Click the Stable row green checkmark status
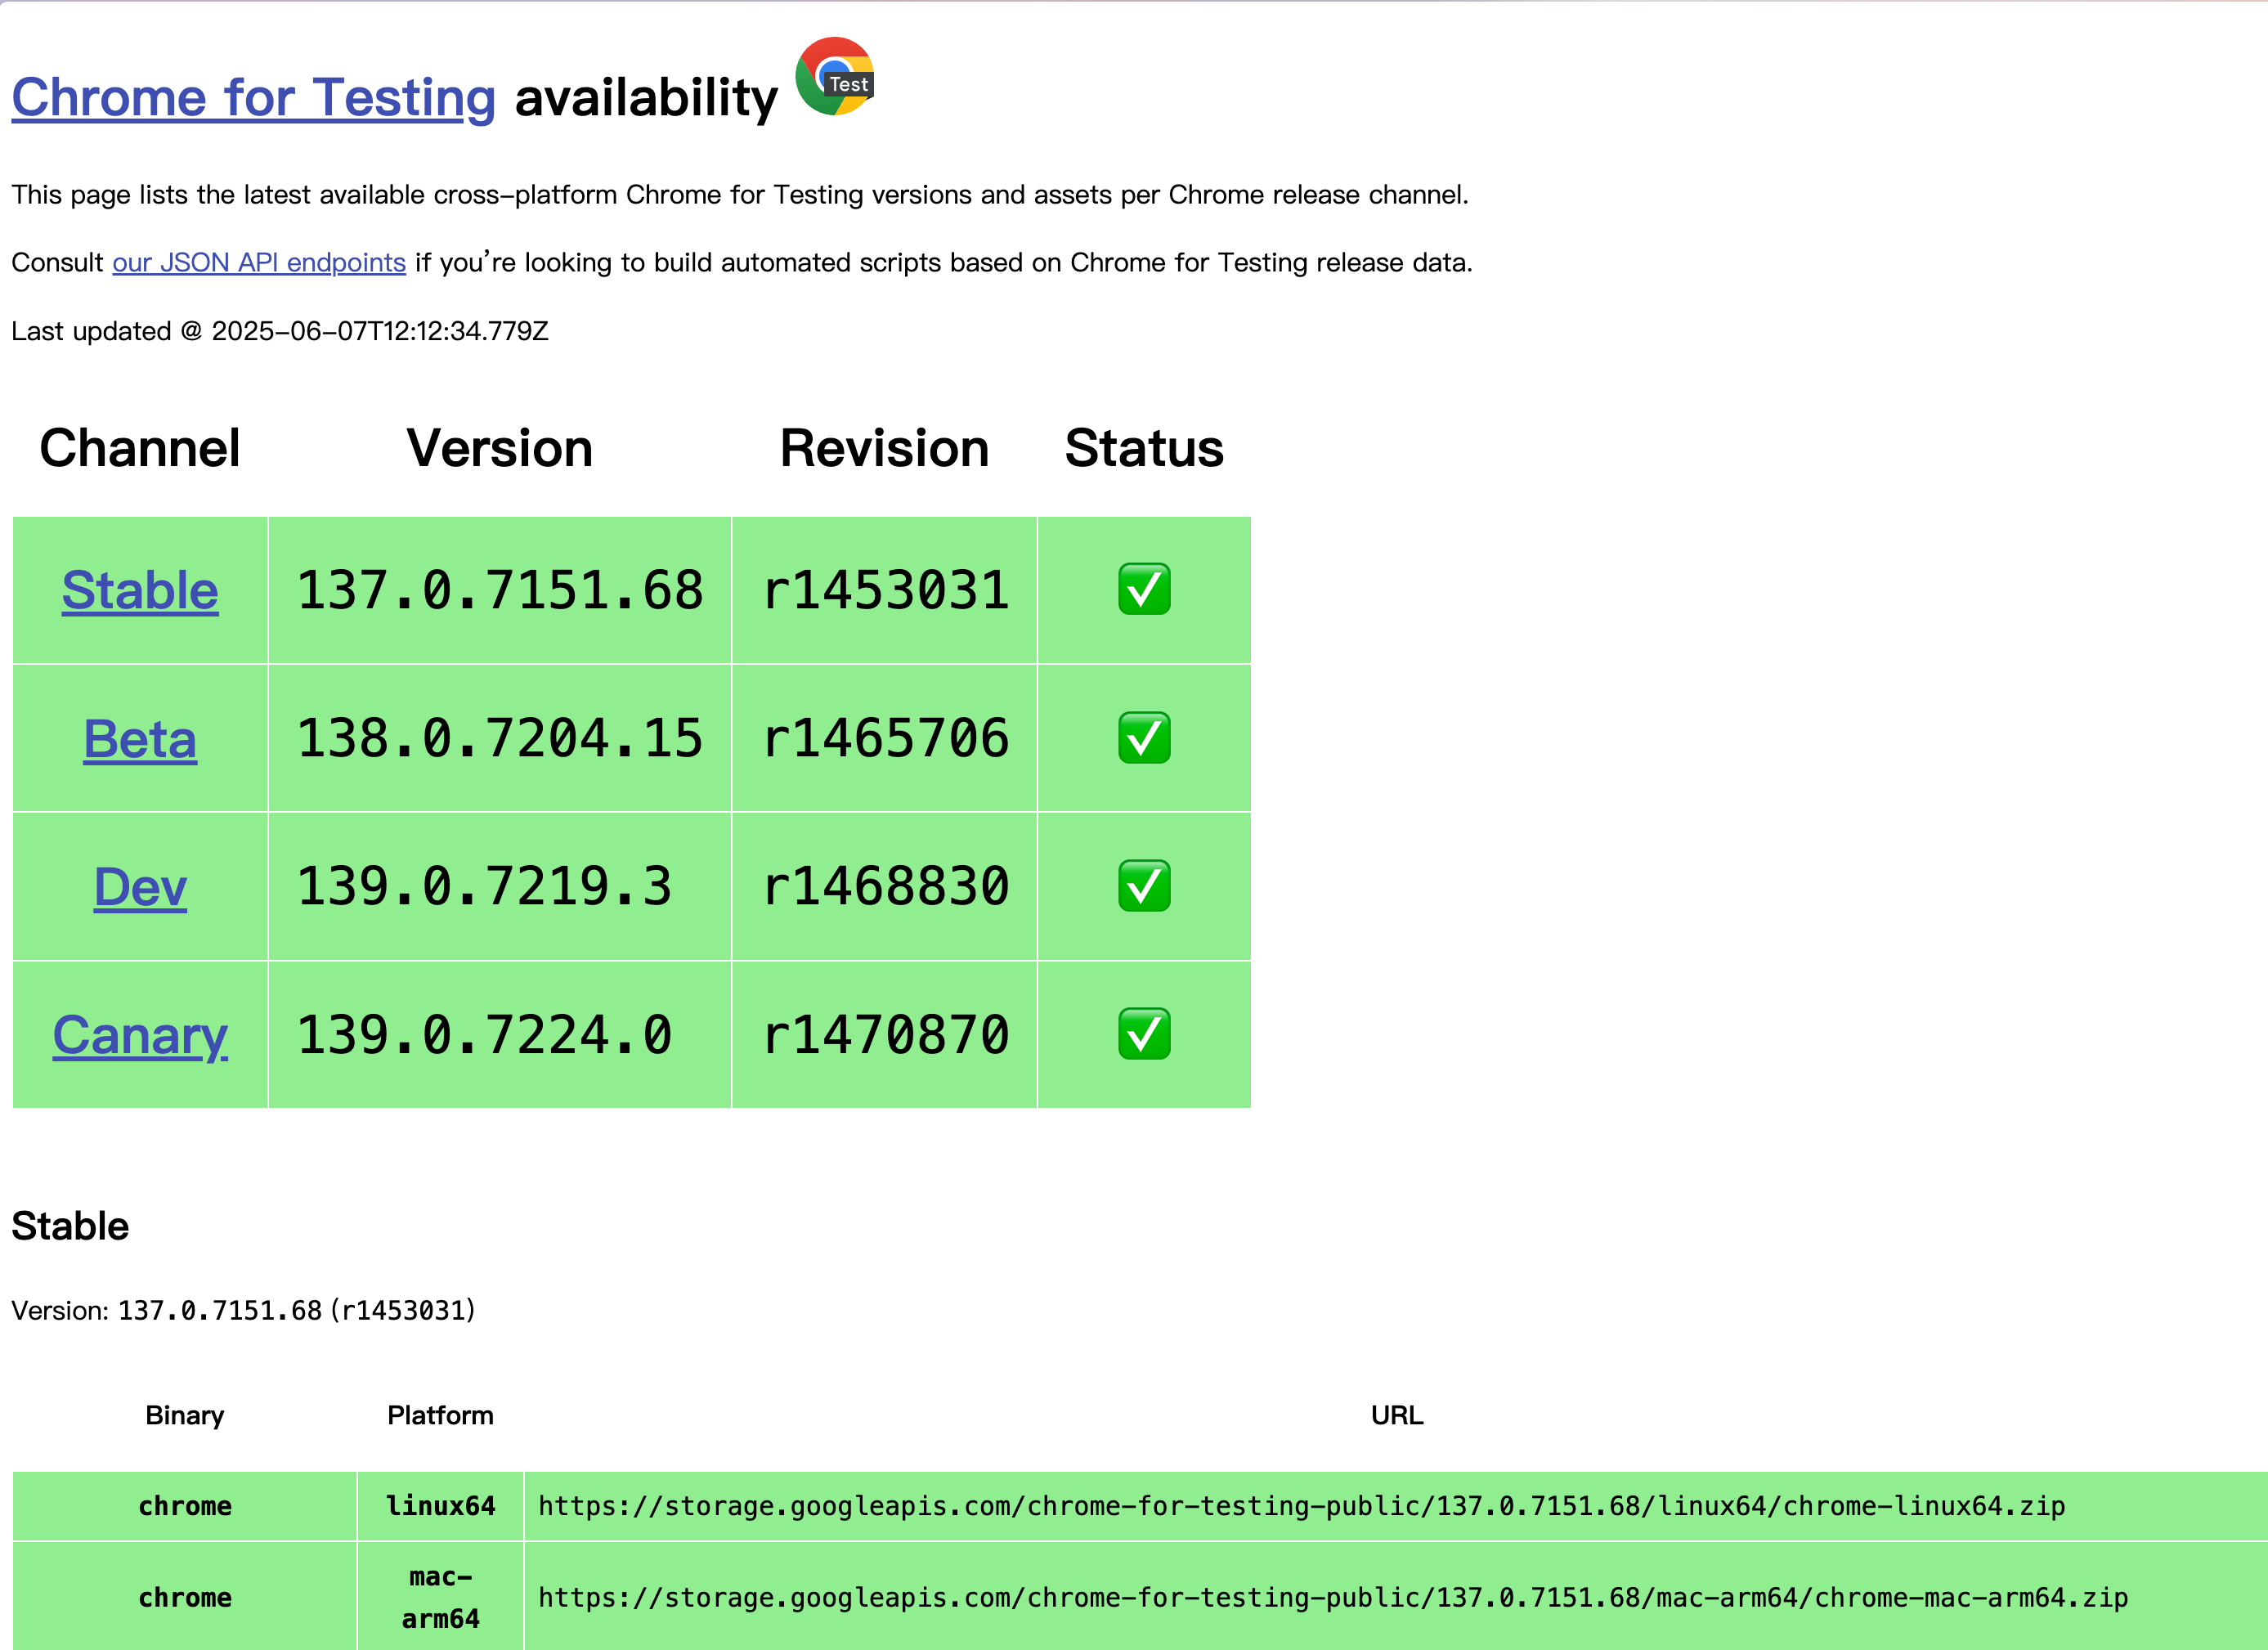 1144,589
